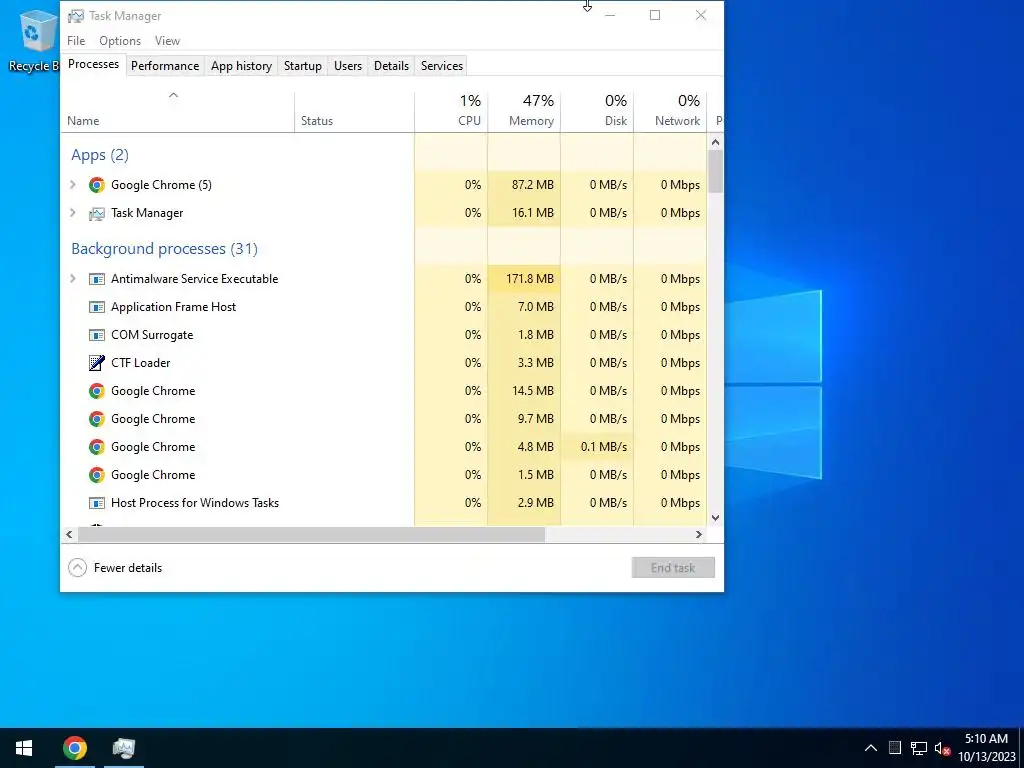Viewport: 1024px width, 768px height.
Task: Switch to the Services tab
Action: pyautogui.click(x=441, y=66)
